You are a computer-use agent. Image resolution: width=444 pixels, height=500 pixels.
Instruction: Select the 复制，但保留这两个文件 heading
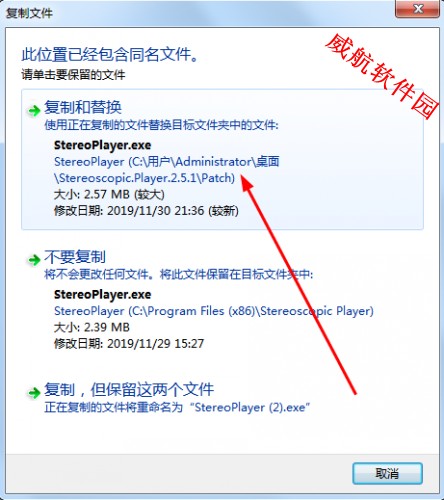coord(129,389)
